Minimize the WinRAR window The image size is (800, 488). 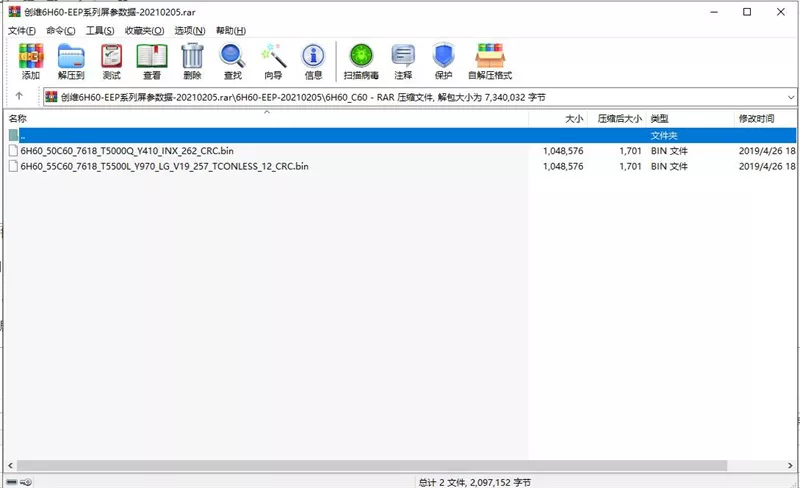tap(714, 12)
